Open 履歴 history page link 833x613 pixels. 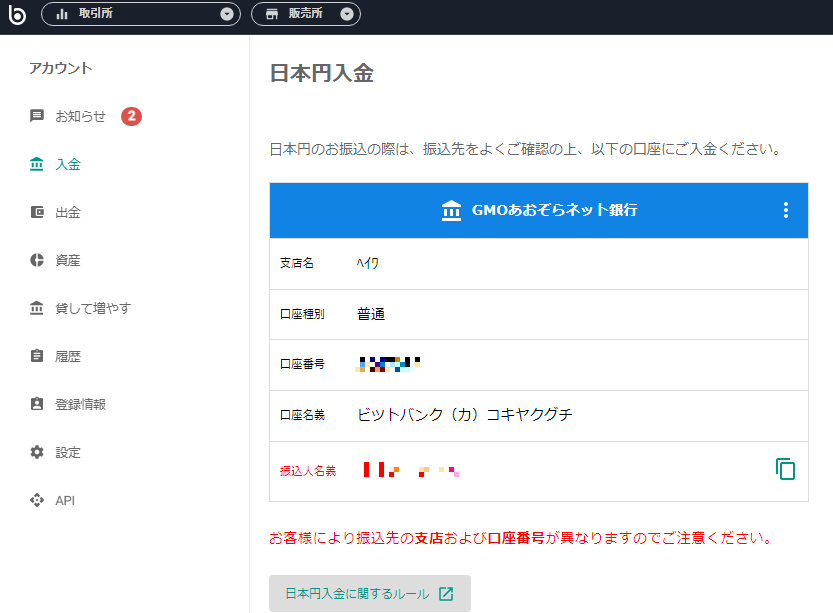pyautogui.click(x=68, y=356)
